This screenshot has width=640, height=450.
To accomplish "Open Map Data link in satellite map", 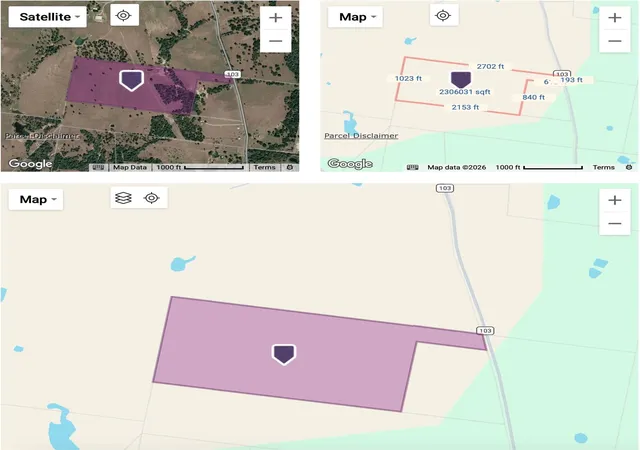I will [130, 167].
